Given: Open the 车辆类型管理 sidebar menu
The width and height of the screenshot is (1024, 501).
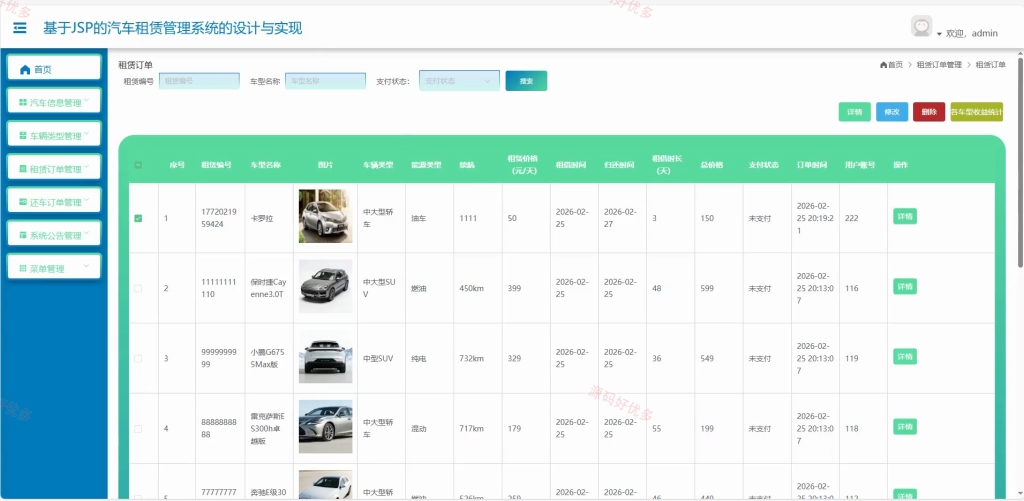Looking at the screenshot, I should [54, 136].
